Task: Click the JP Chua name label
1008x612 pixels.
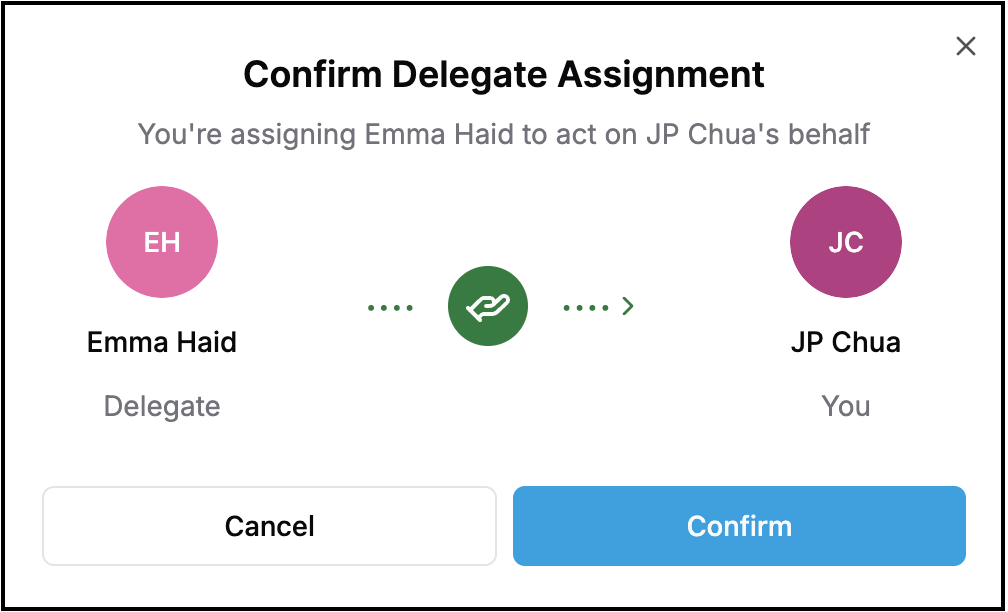Action: pos(846,342)
